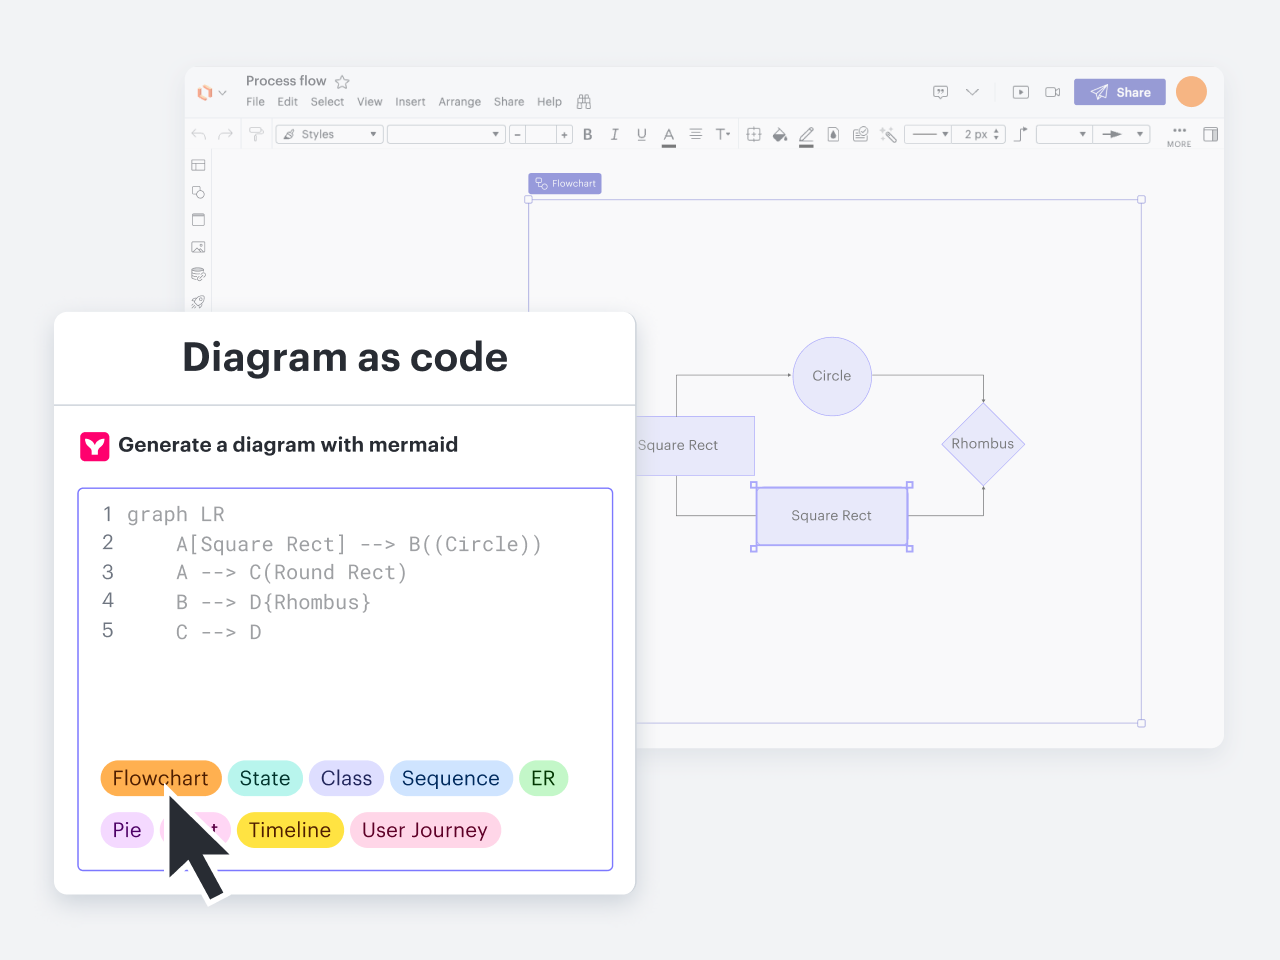
Task: Open the Styles dropdown
Action: point(329,134)
